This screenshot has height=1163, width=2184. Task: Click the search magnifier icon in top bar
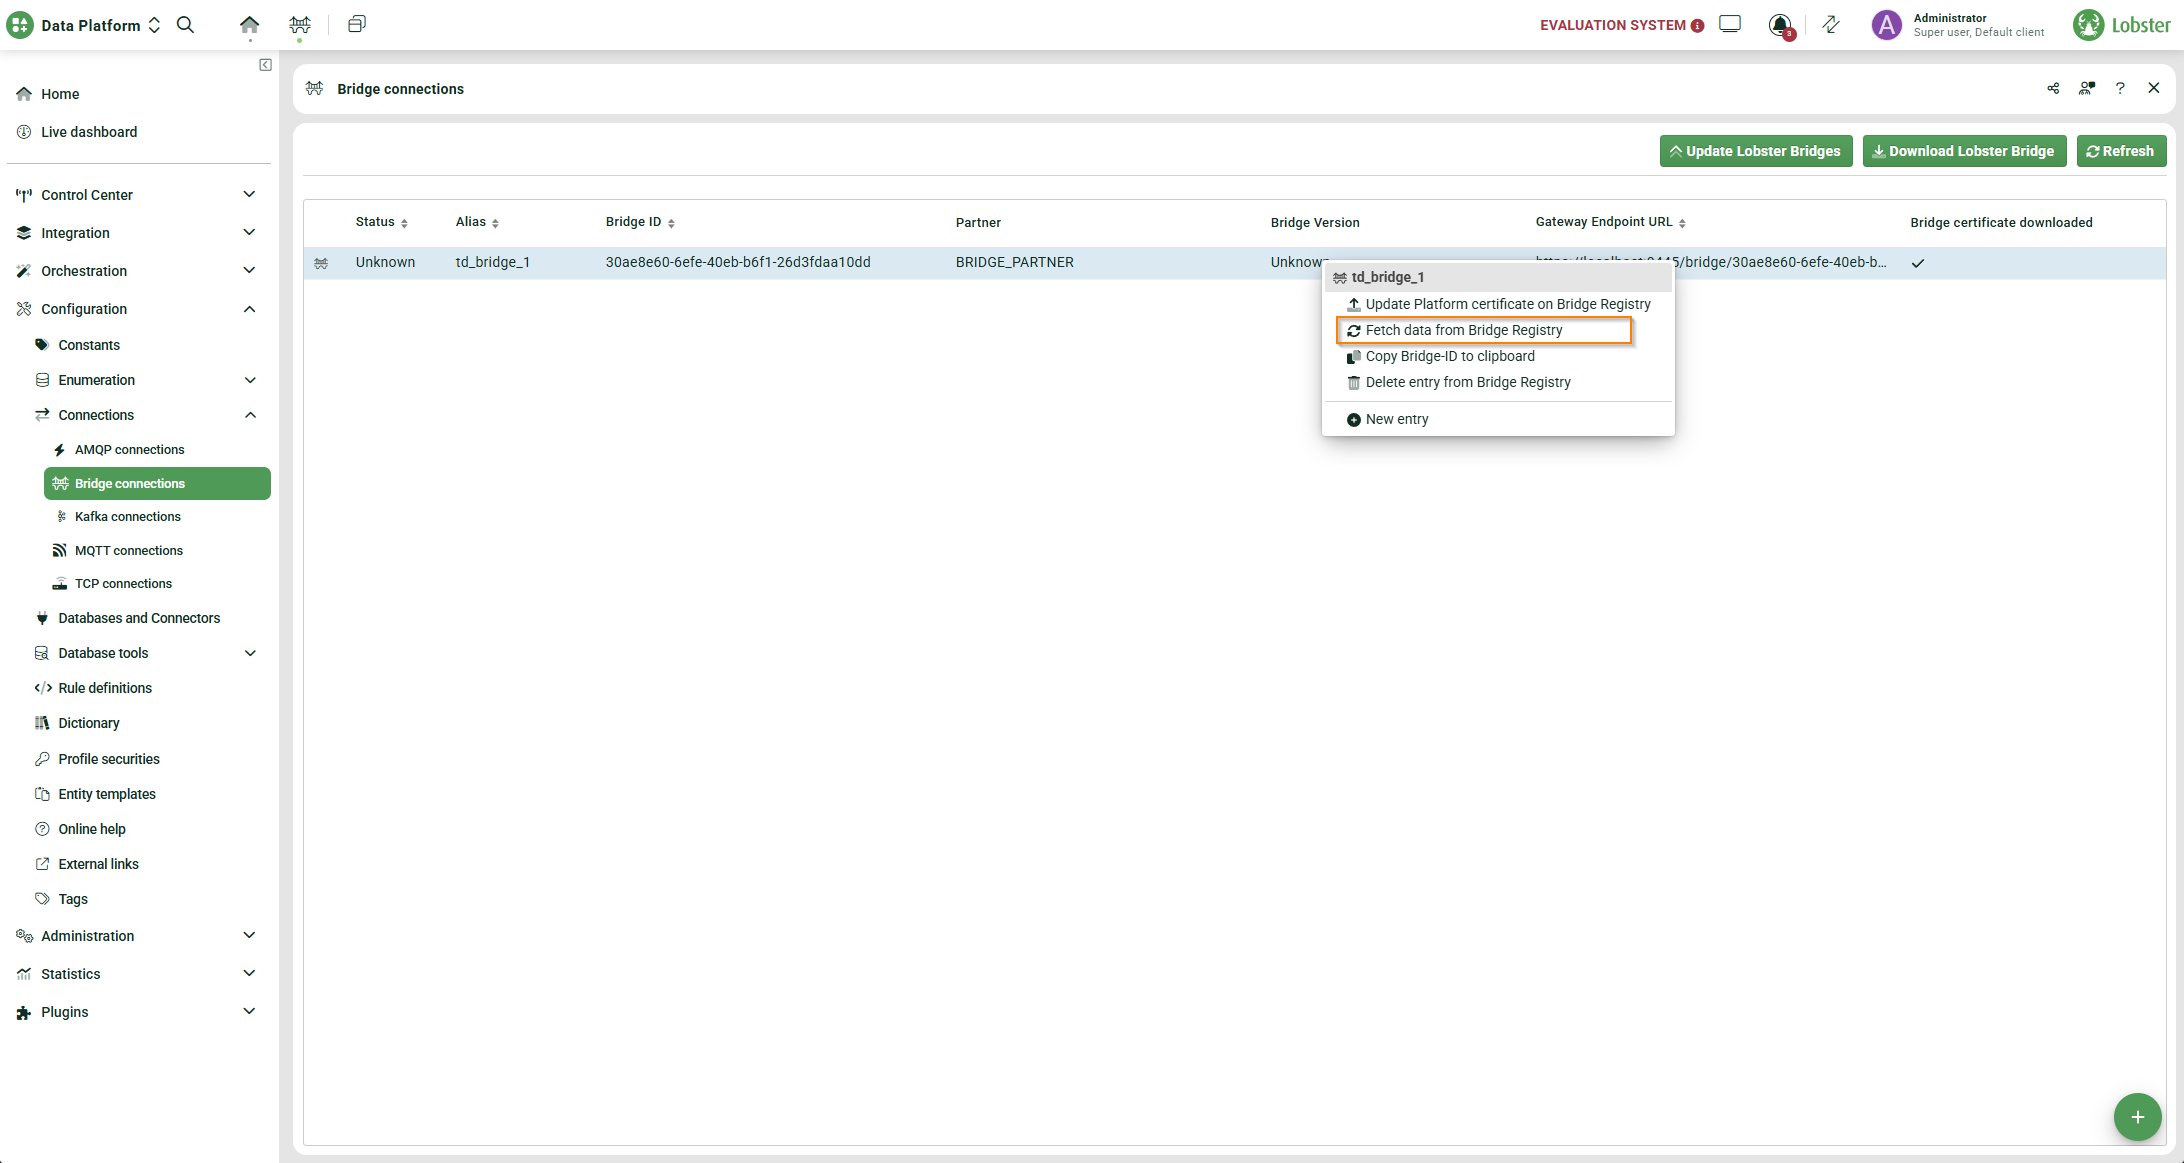(185, 25)
